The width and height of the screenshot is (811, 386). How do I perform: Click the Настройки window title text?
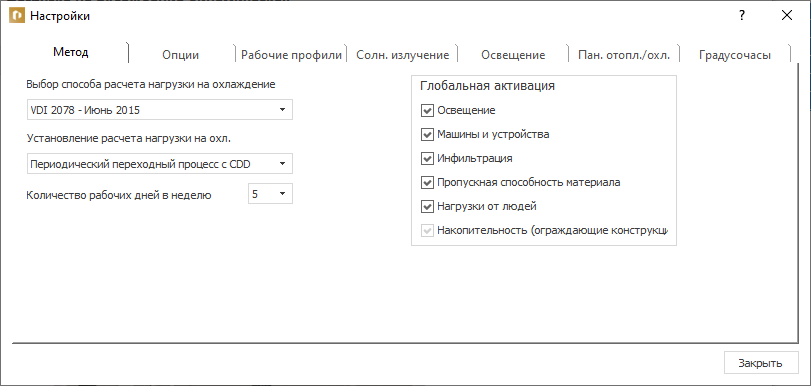60,16
